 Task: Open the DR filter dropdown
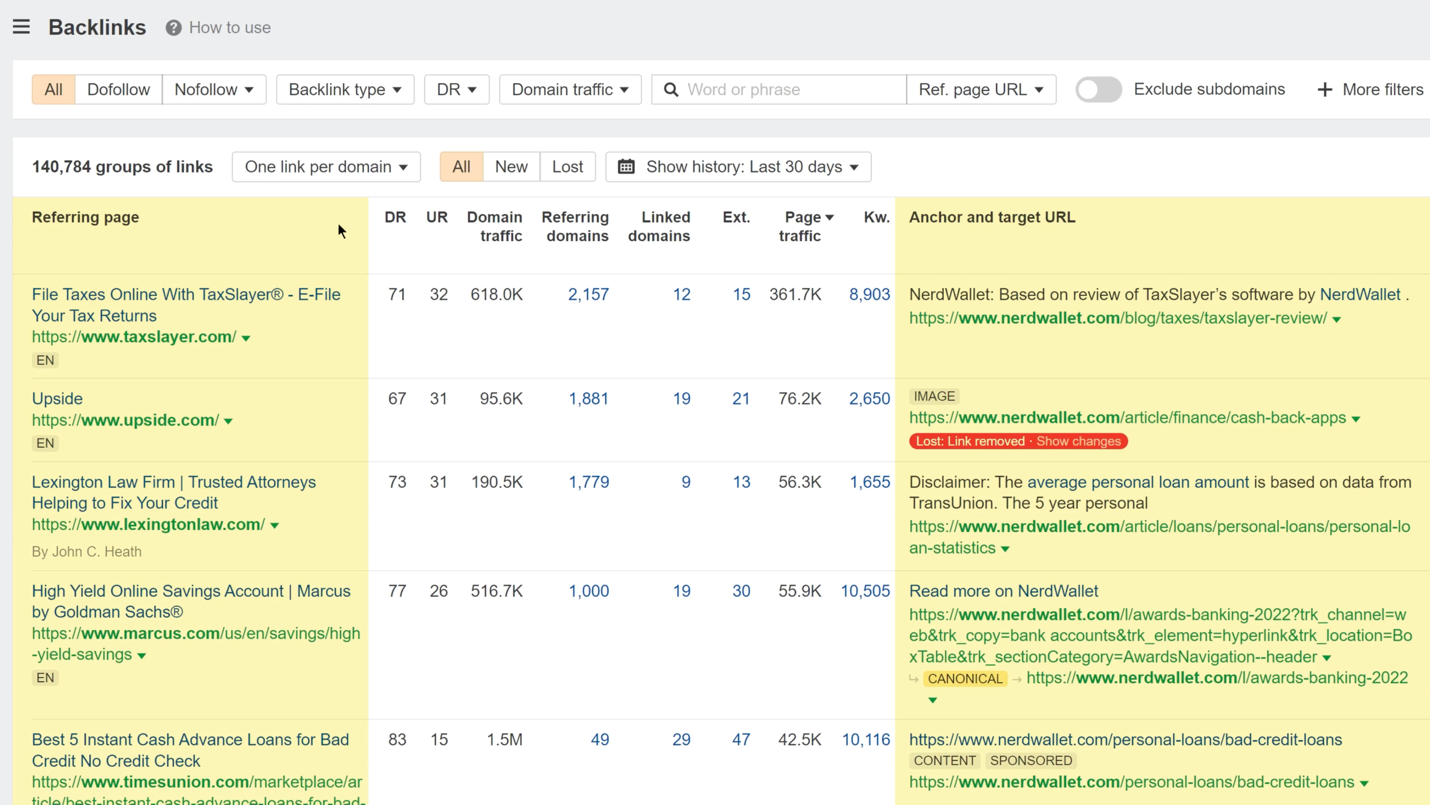456,90
